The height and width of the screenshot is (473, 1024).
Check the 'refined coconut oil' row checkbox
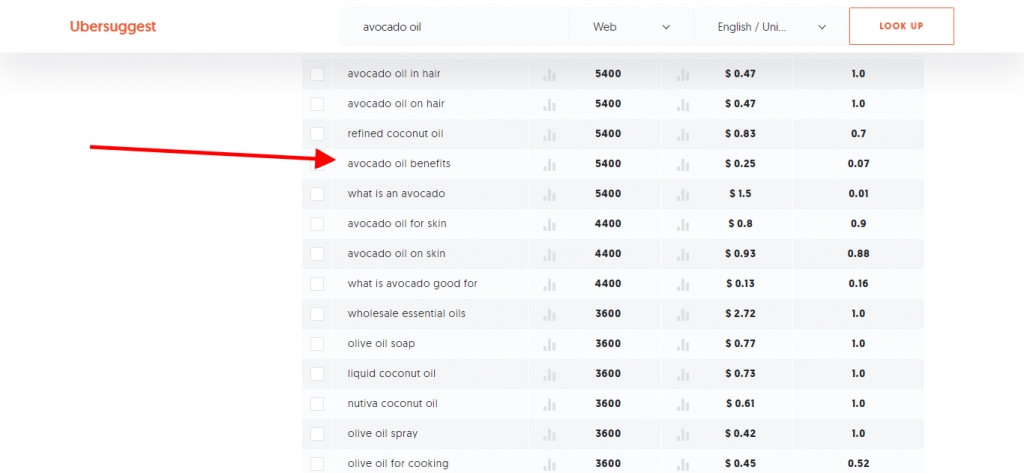coord(317,134)
